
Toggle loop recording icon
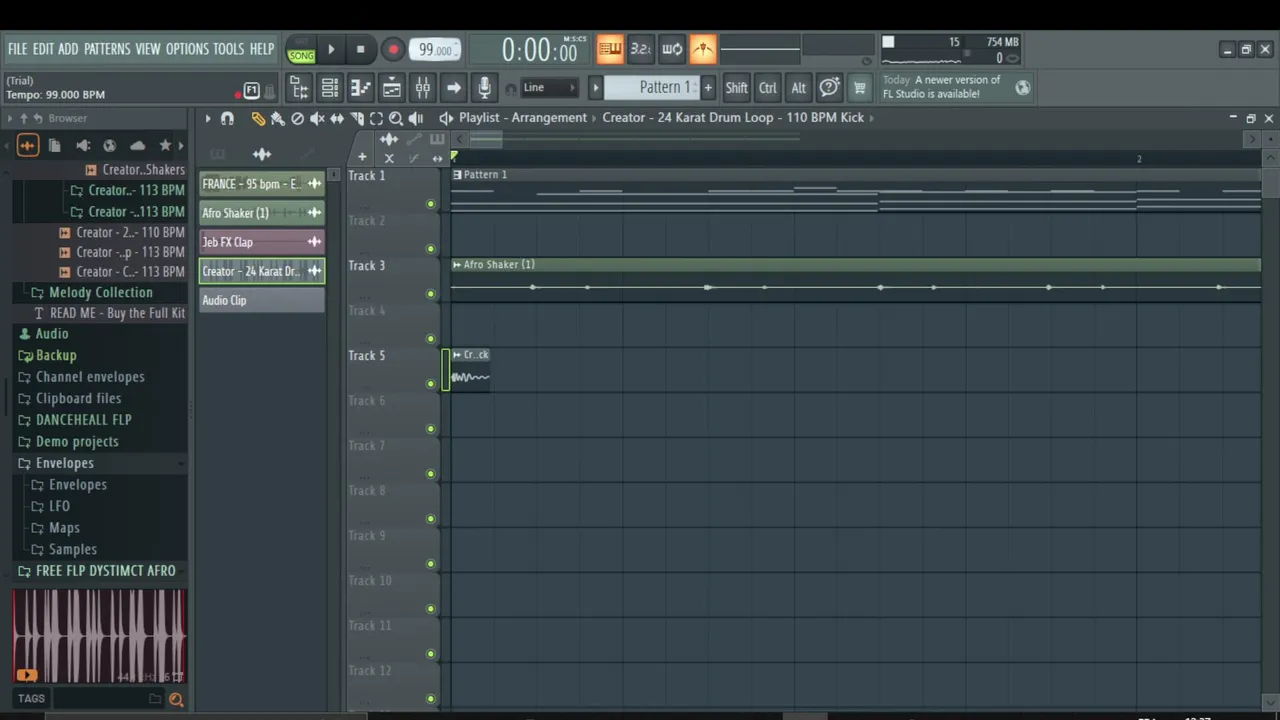(x=672, y=49)
